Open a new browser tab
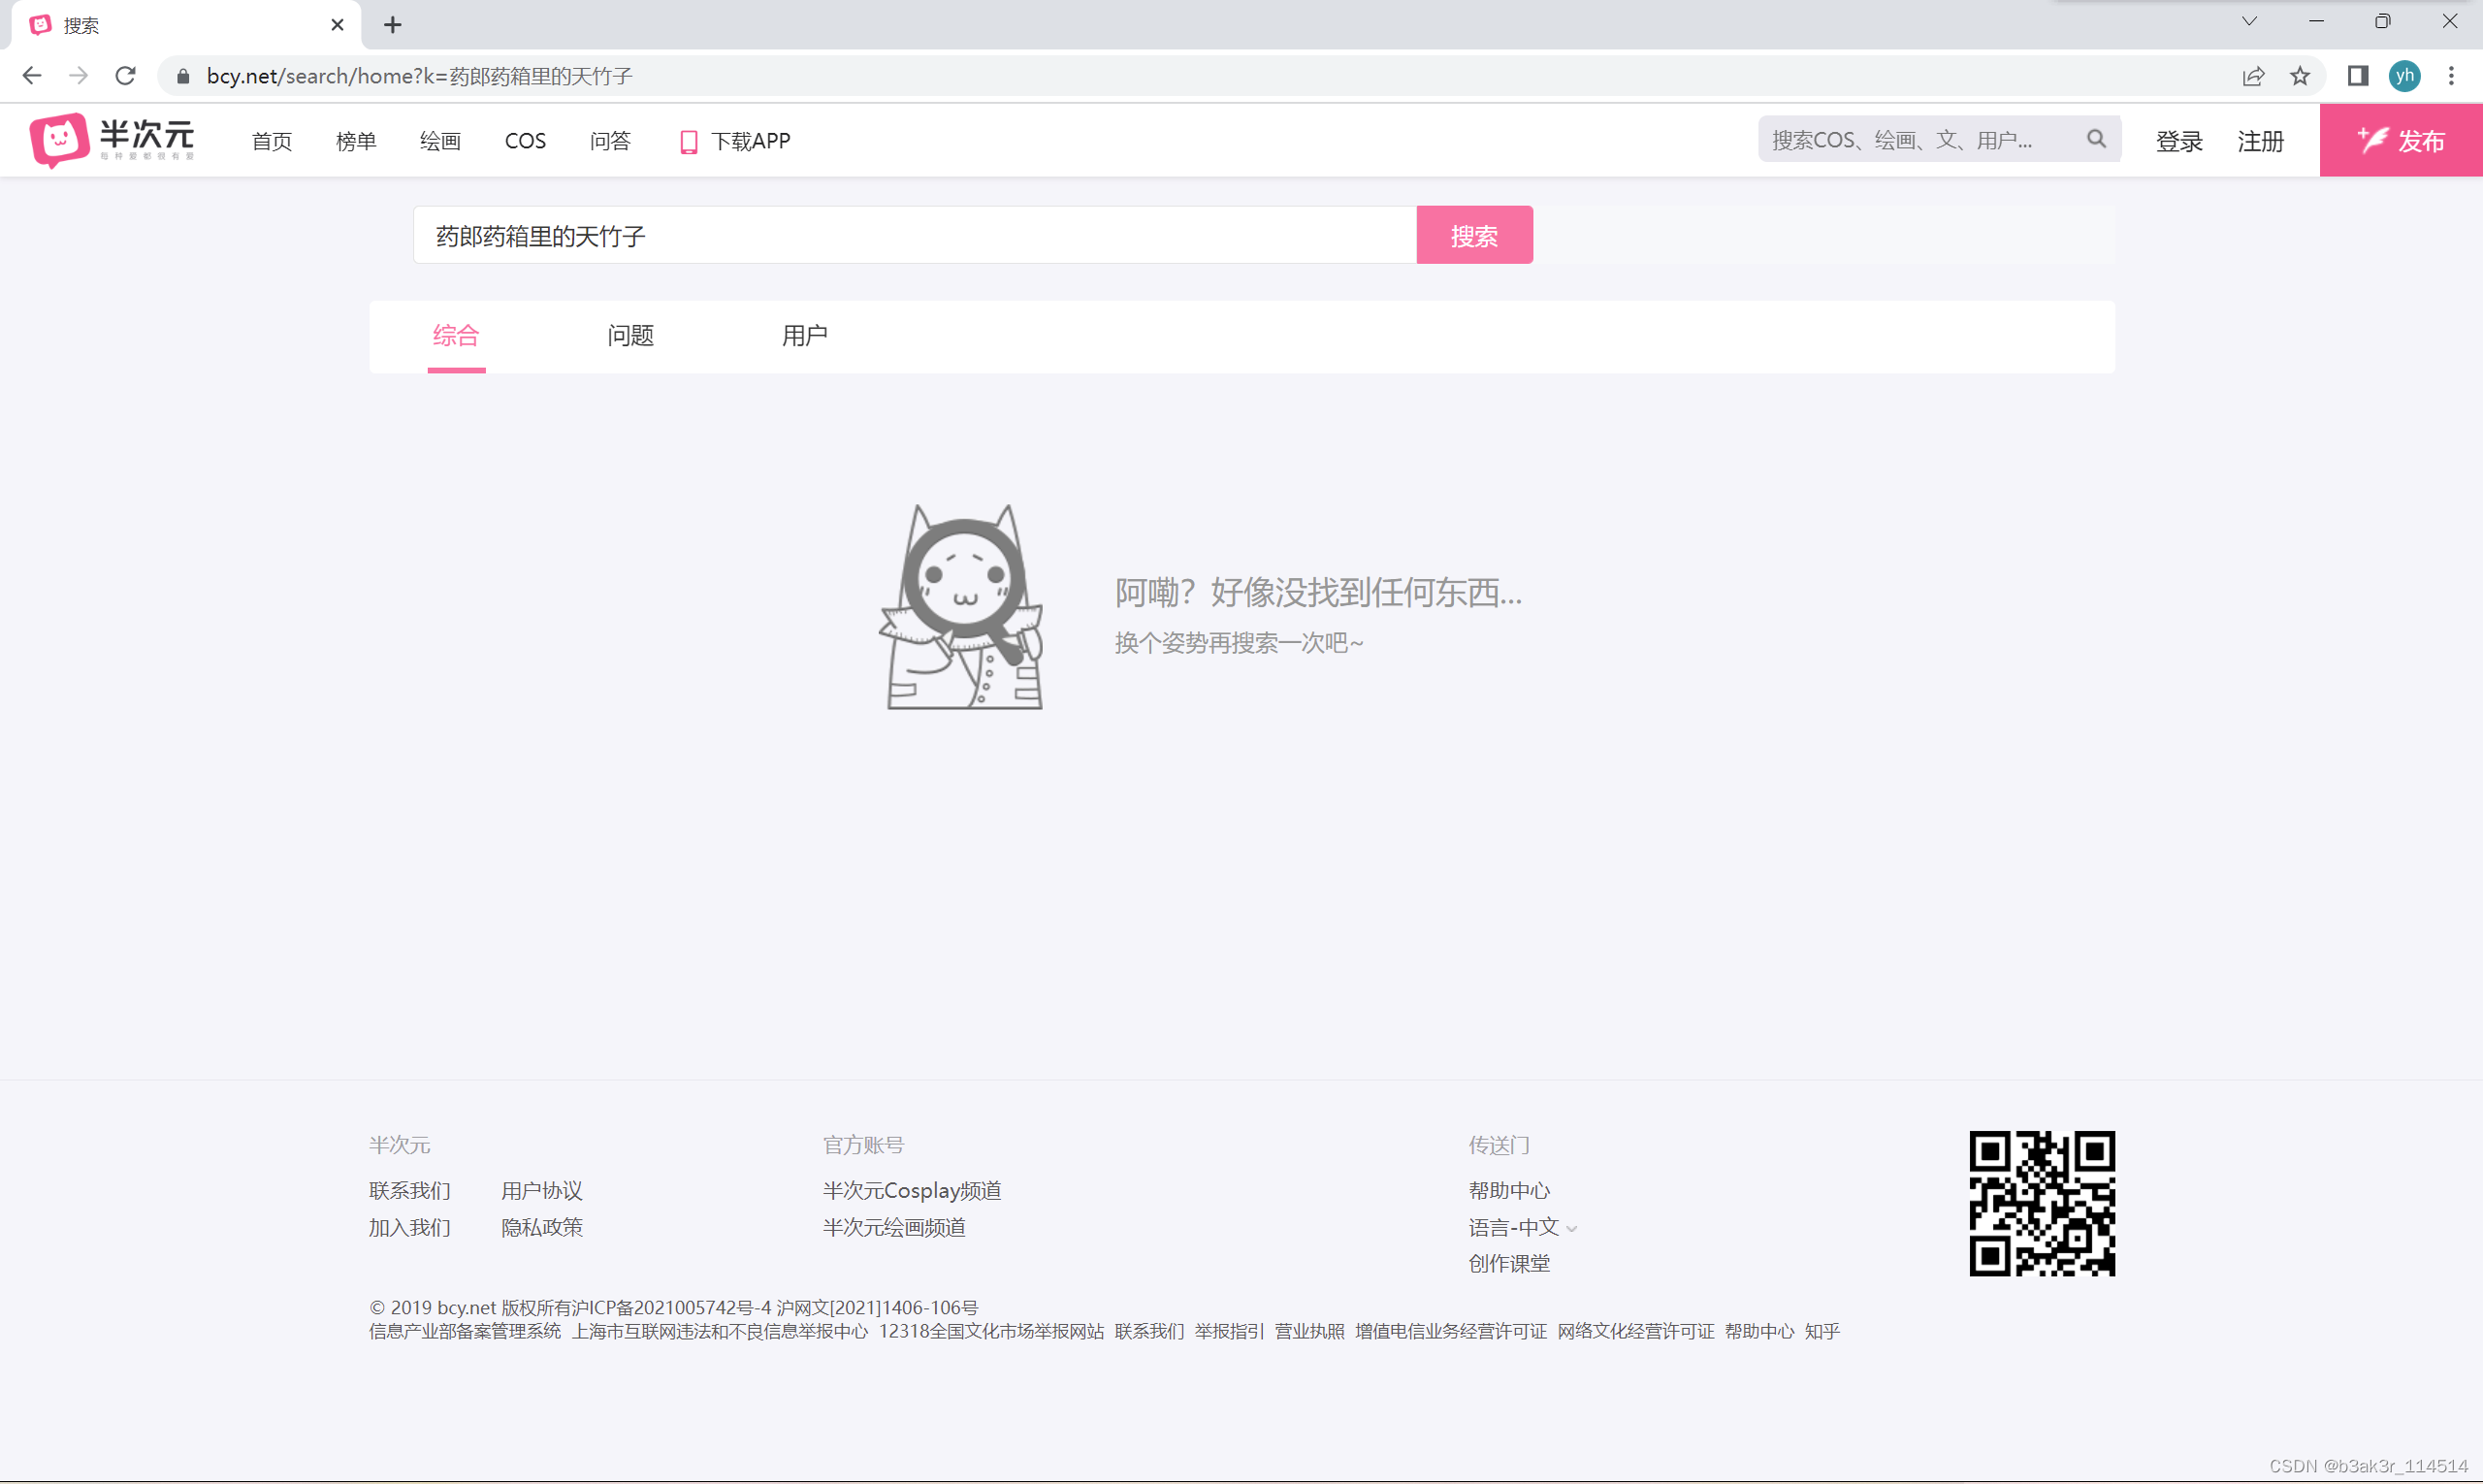This screenshot has height=1484, width=2483. coord(393,25)
